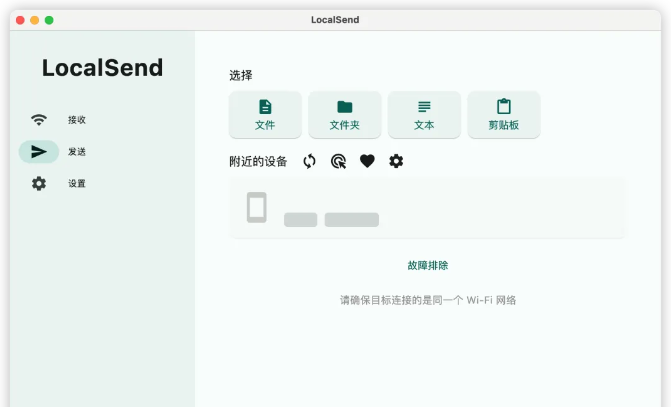671x407 pixels.
Task: Click the paper plane send icon in sidebar
Action: tap(39, 152)
